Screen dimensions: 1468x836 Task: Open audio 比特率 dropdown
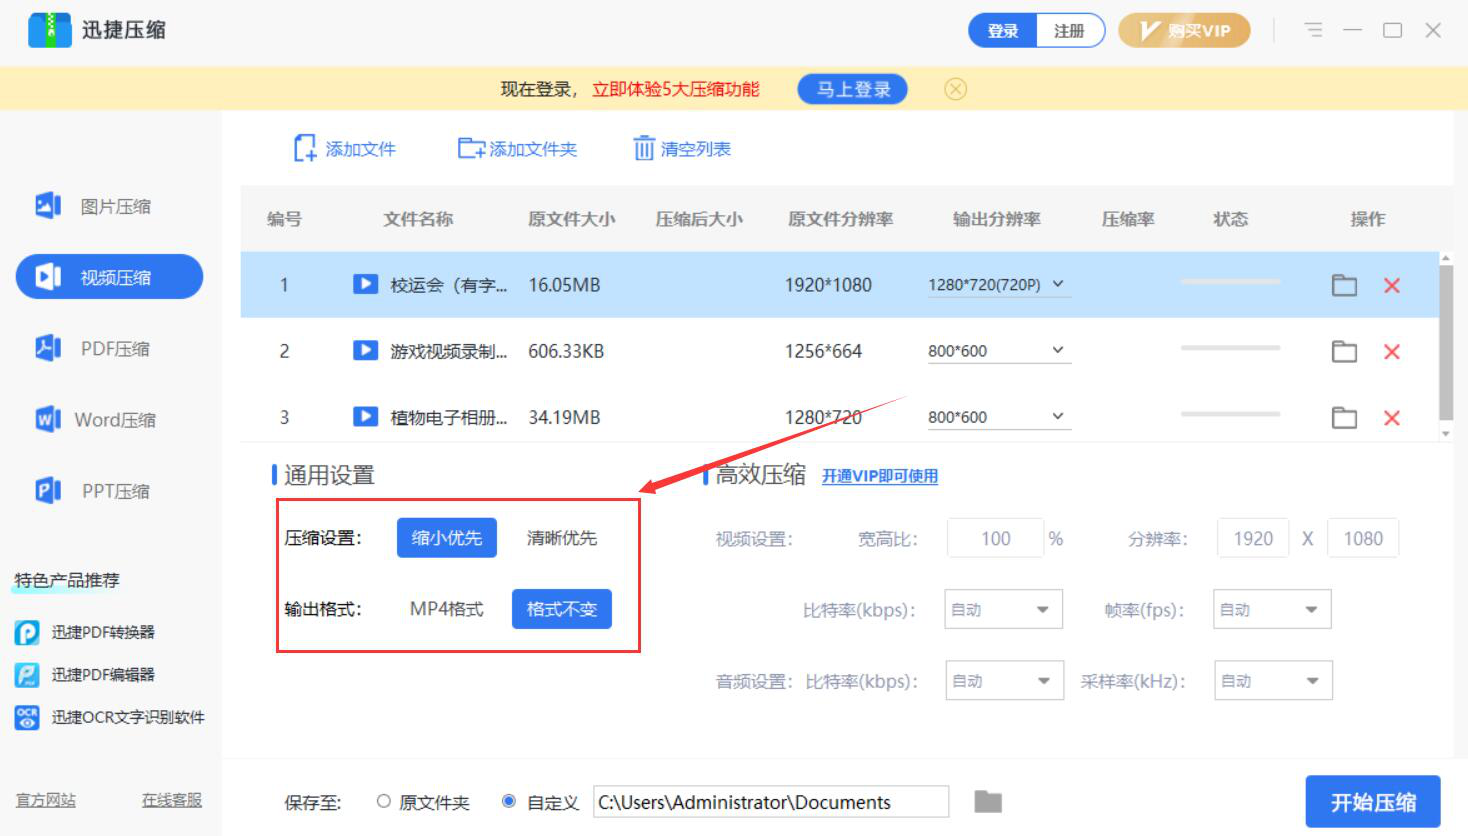(1003, 681)
